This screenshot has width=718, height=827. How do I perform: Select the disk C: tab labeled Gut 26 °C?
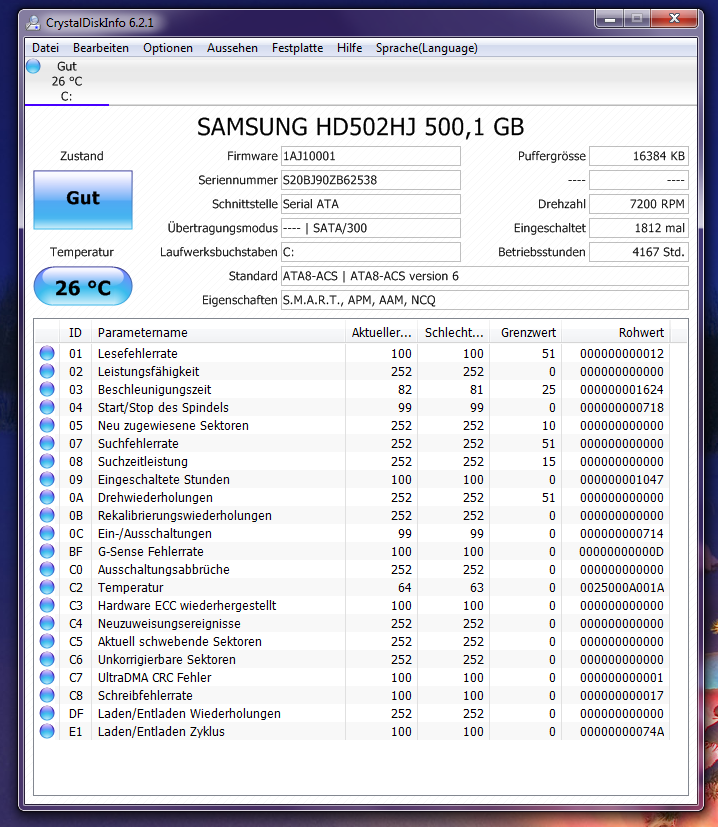(x=67, y=81)
